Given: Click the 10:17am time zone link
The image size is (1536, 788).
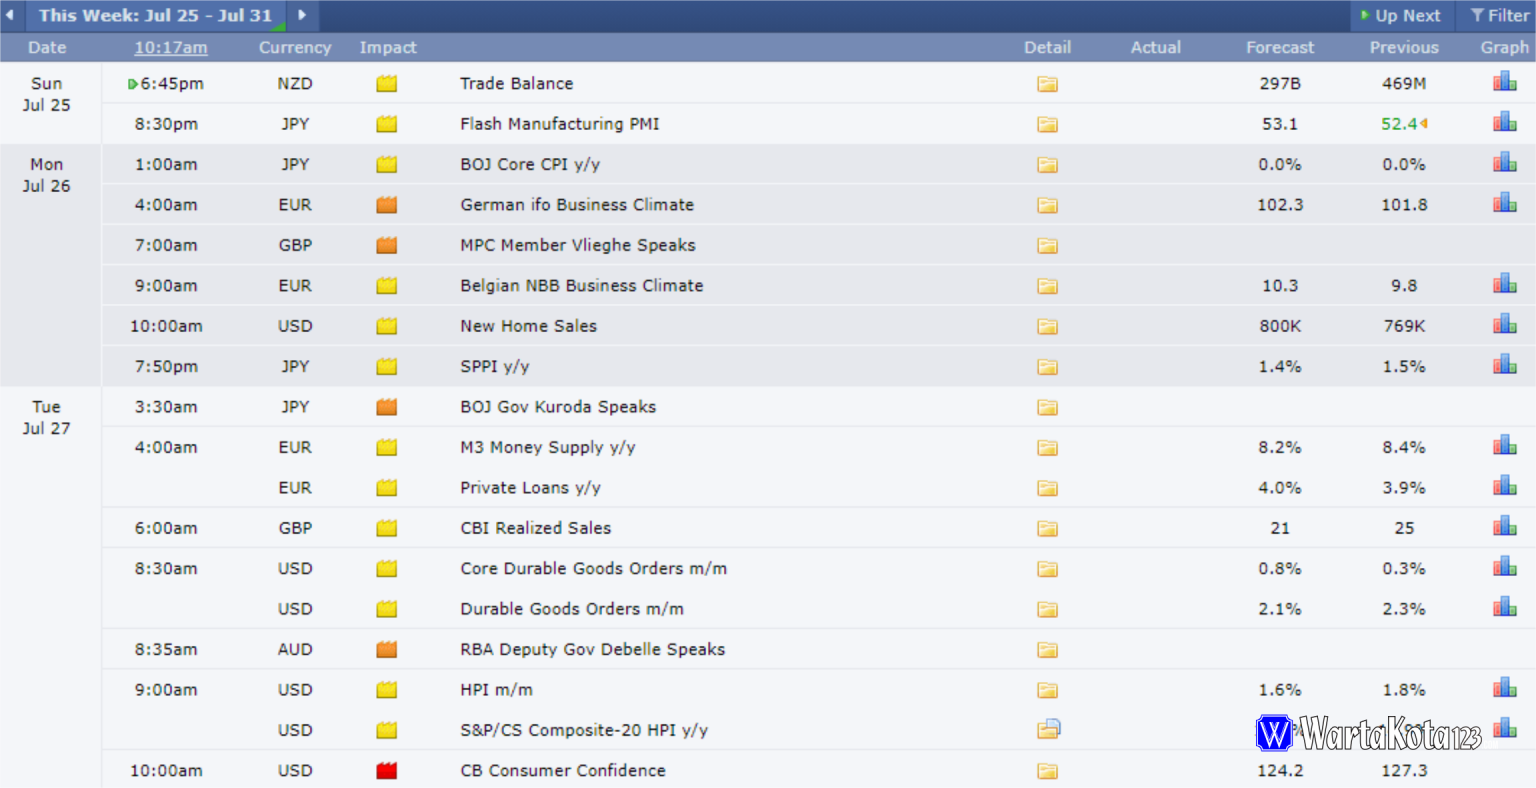Looking at the screenshot, I should (171, 47).
